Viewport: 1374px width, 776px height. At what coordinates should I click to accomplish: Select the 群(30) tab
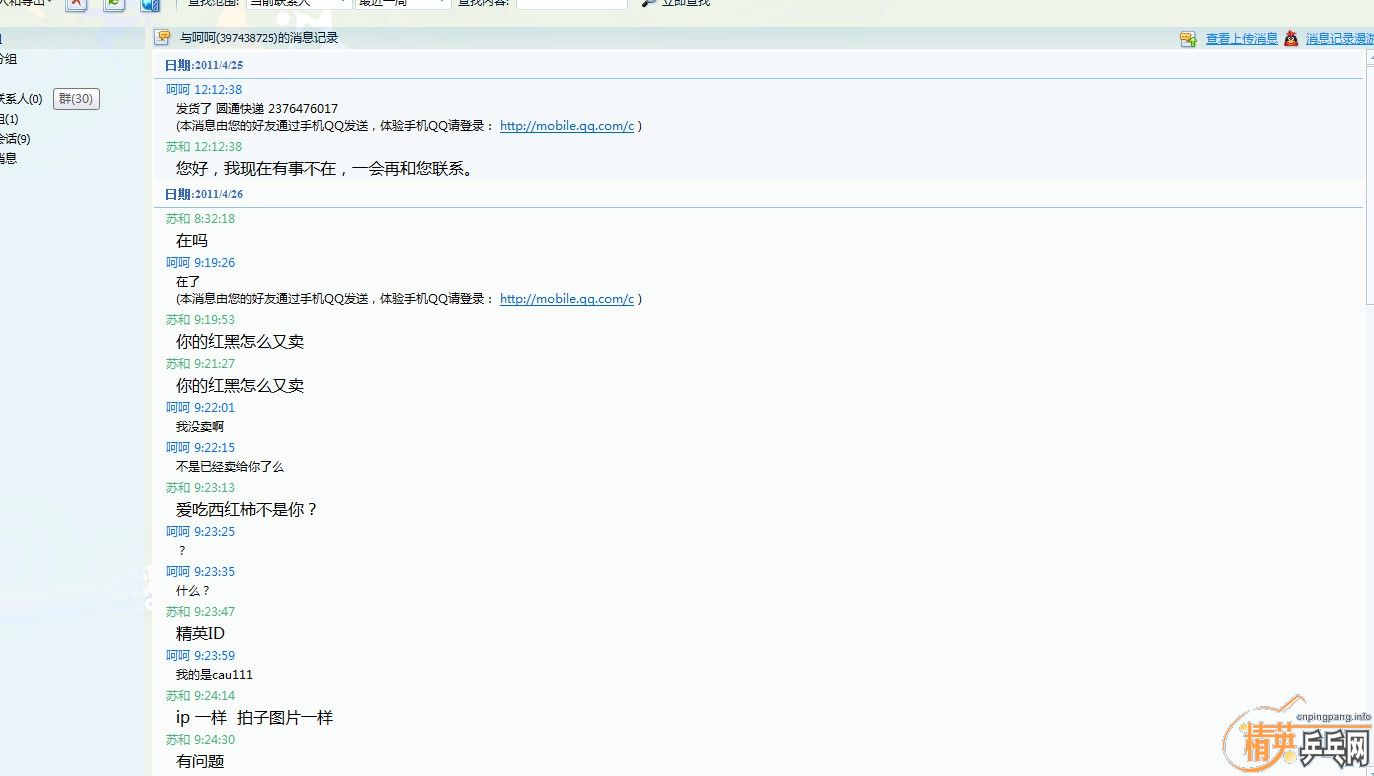[x=76, y=99]
